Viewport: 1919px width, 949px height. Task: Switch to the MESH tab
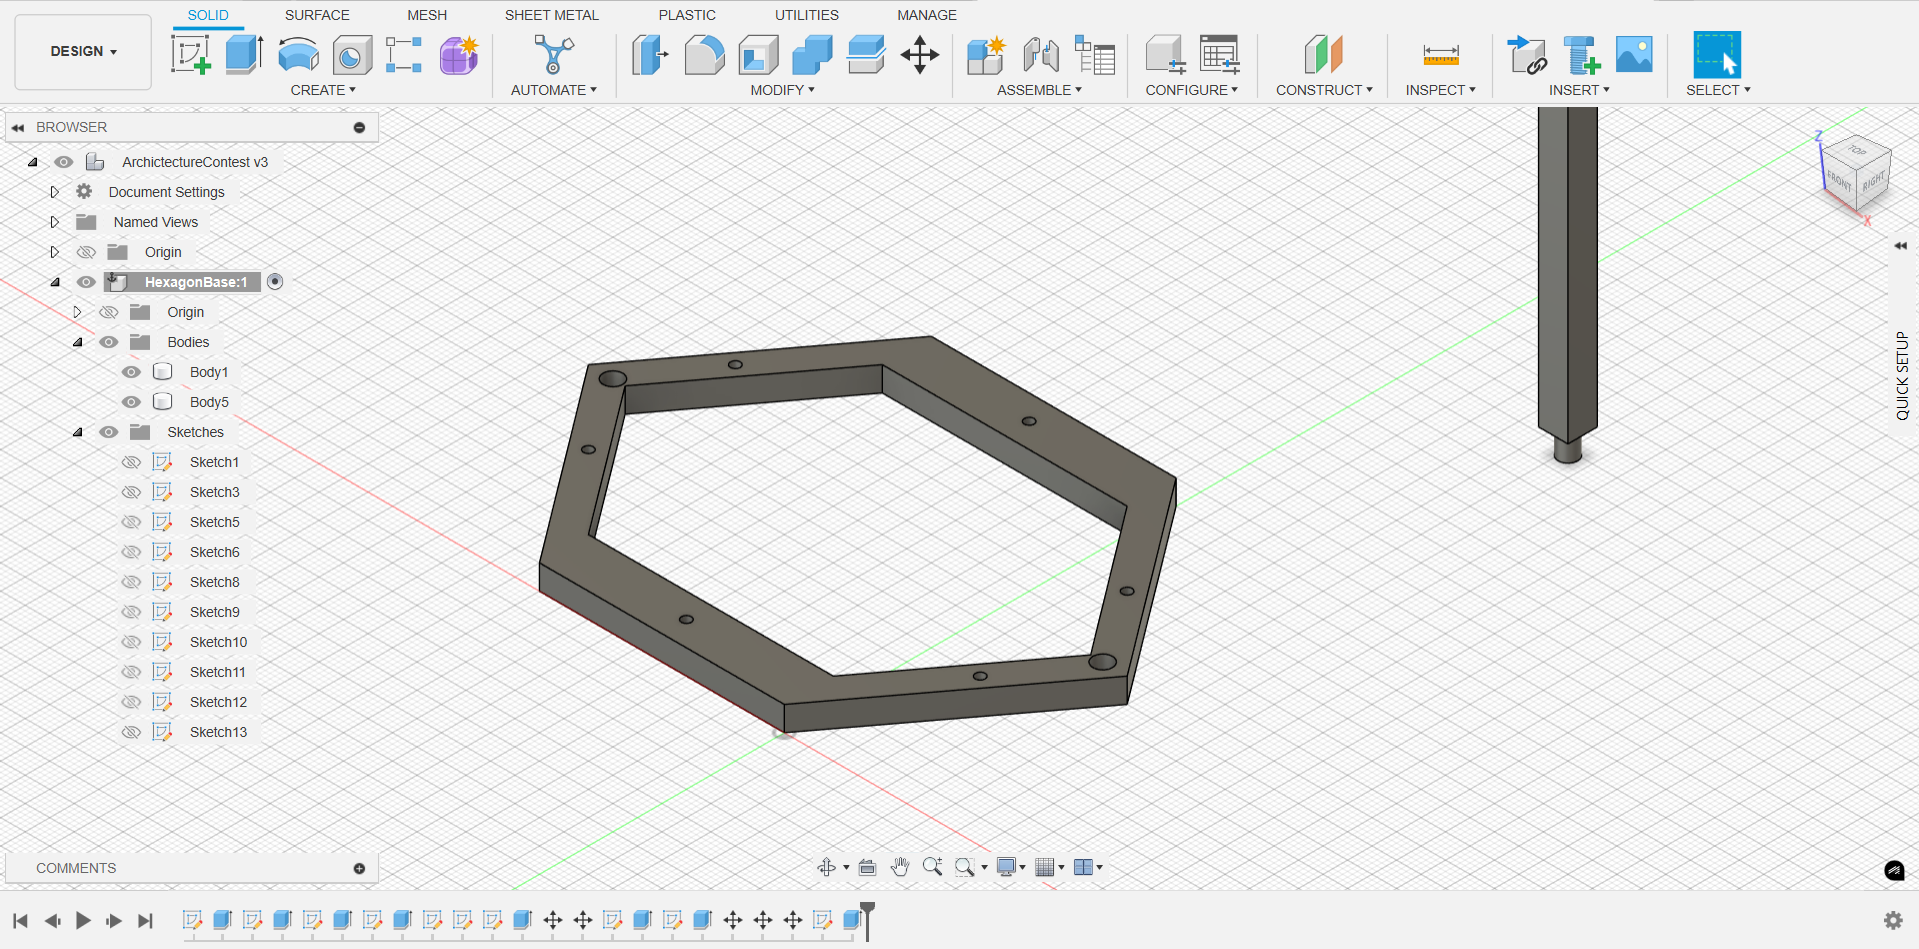(x=427, y=15)
